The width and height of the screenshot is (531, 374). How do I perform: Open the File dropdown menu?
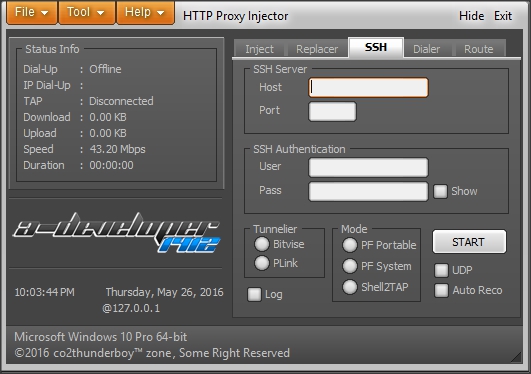31,13
